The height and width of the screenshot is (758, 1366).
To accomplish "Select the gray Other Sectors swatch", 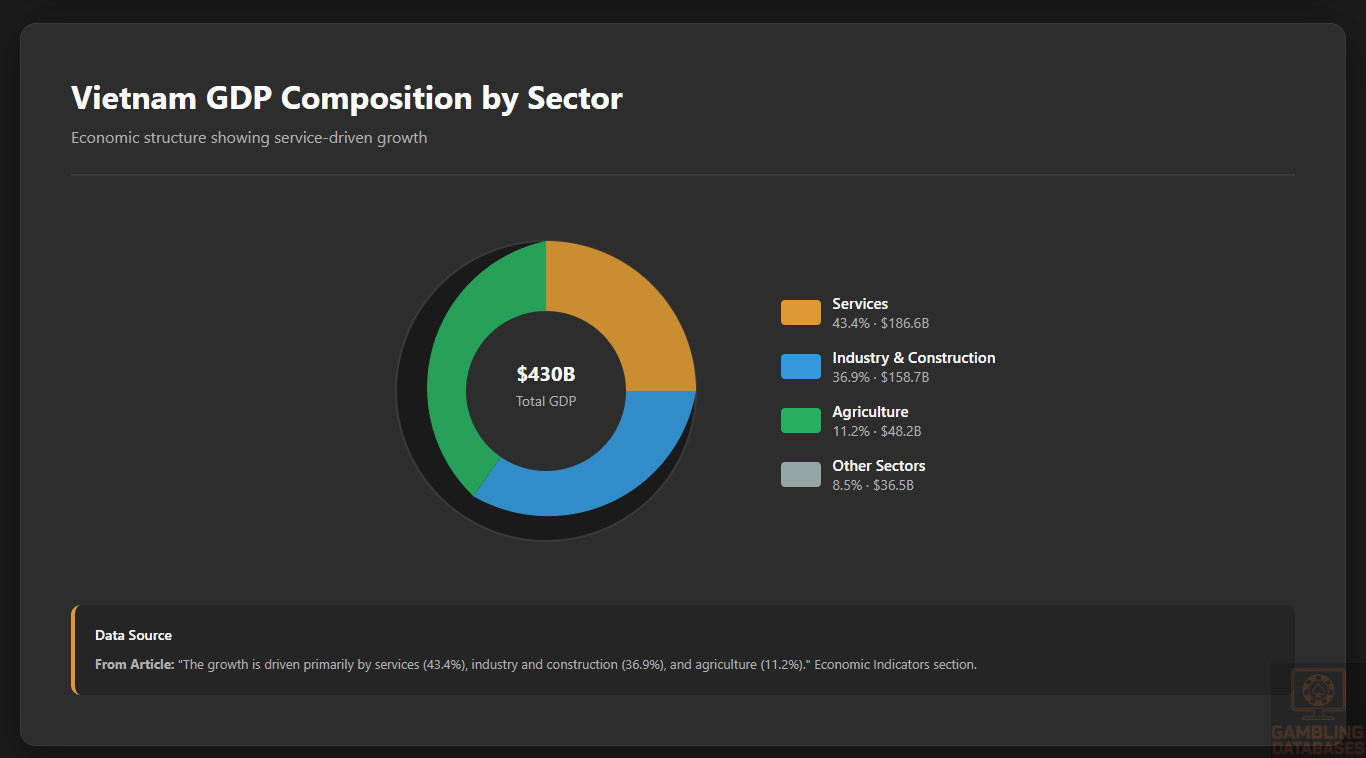I will (x=800, y=475).
